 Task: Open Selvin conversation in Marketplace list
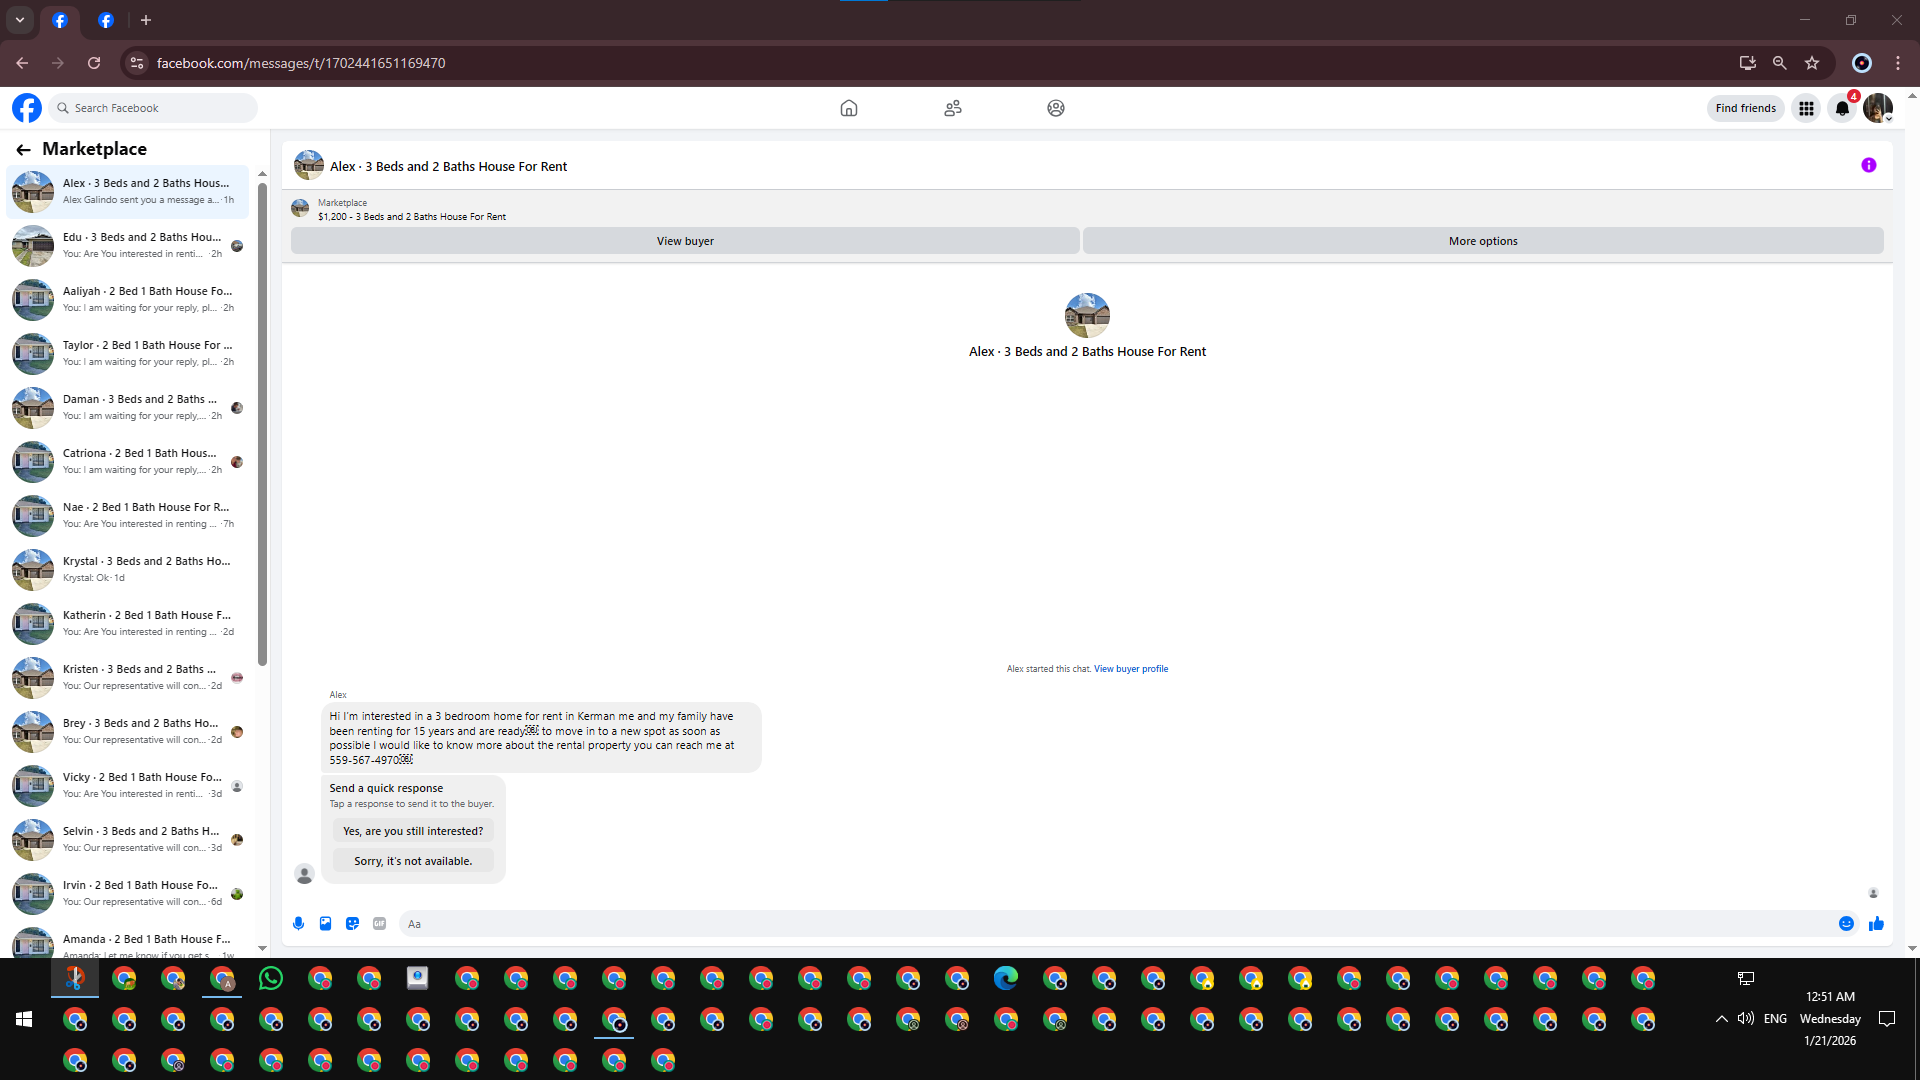click(x=128, y=840)
